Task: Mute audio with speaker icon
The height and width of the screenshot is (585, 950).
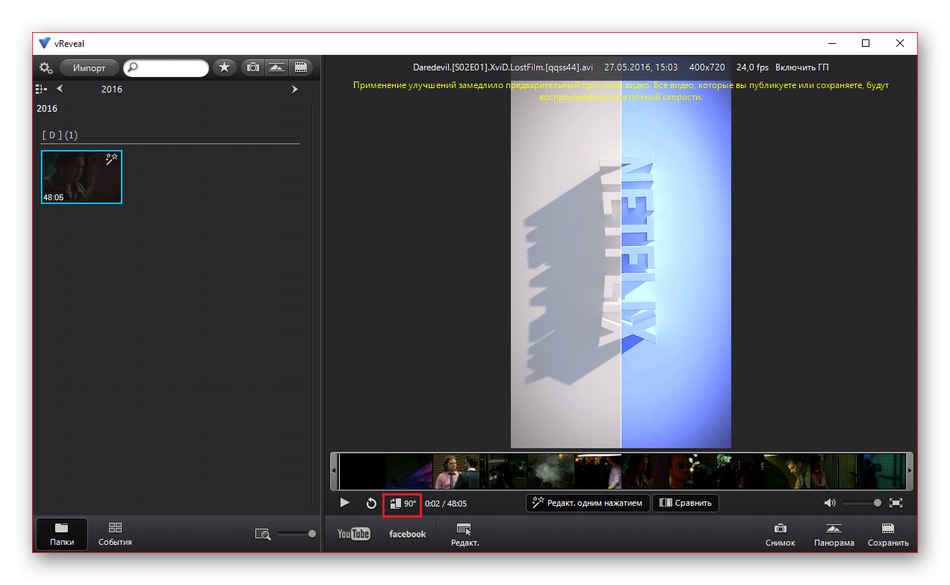Action: 829,503
